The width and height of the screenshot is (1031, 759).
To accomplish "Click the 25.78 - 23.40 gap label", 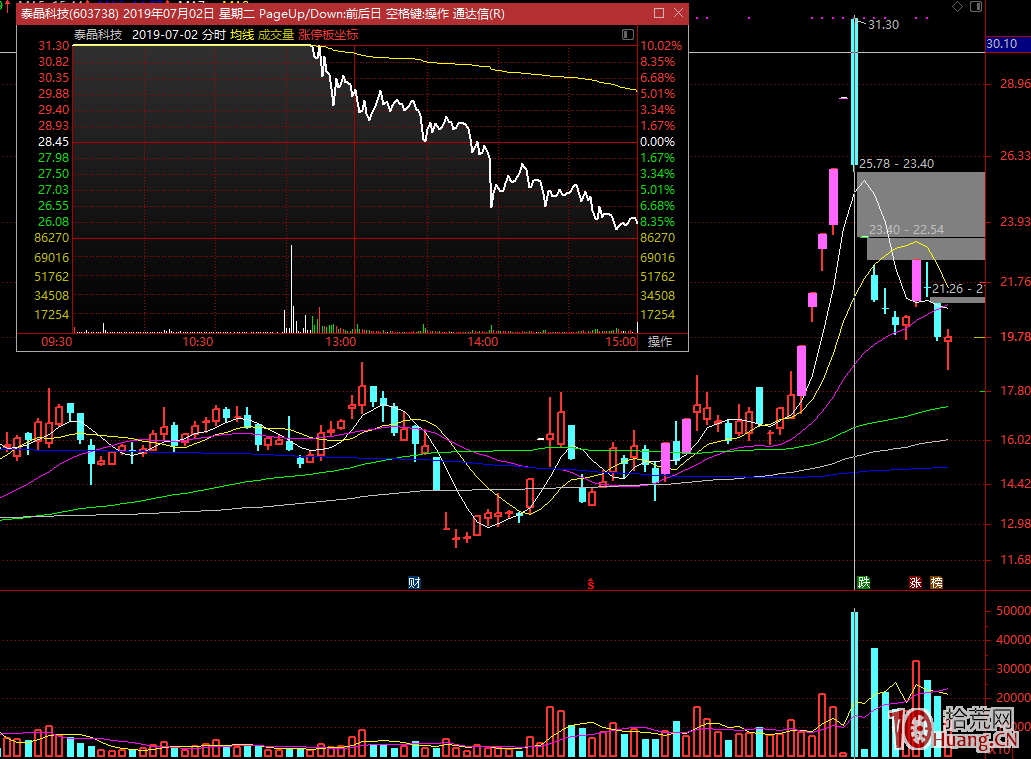I will pos(896,163).
